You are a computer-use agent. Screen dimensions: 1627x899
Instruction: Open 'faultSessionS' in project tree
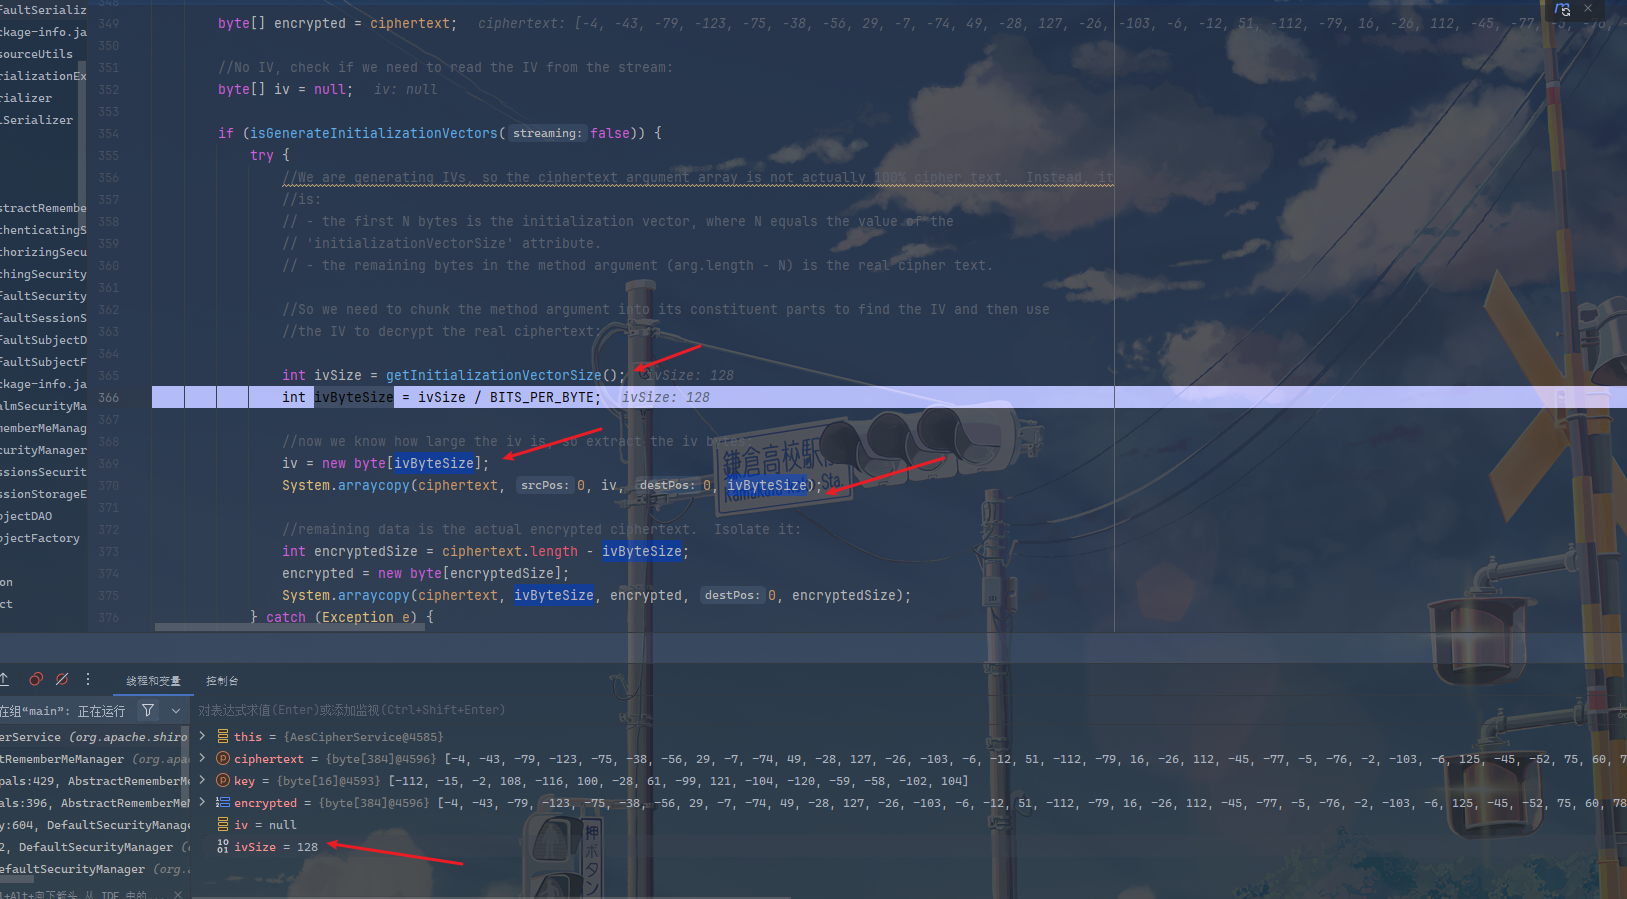(43, 318)
